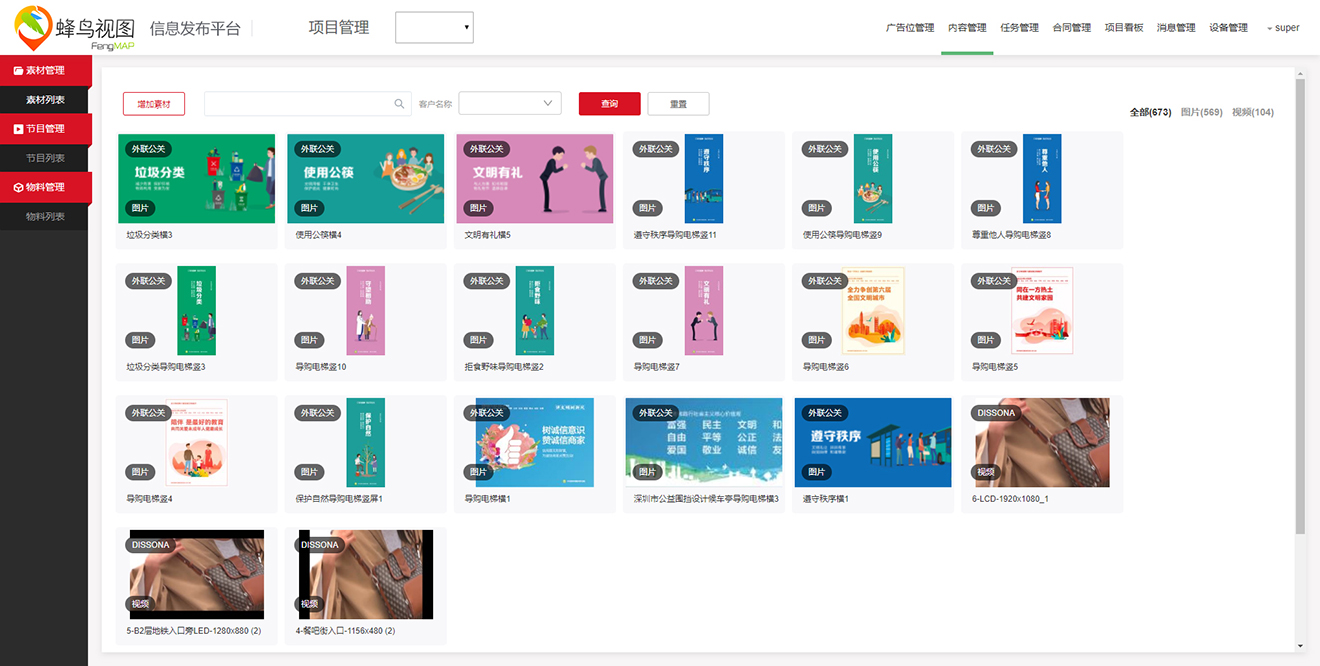This screenshot has height=666, width=1320.
Task: Click the FengMap hummingbird logo
Action: click(34, 27)
